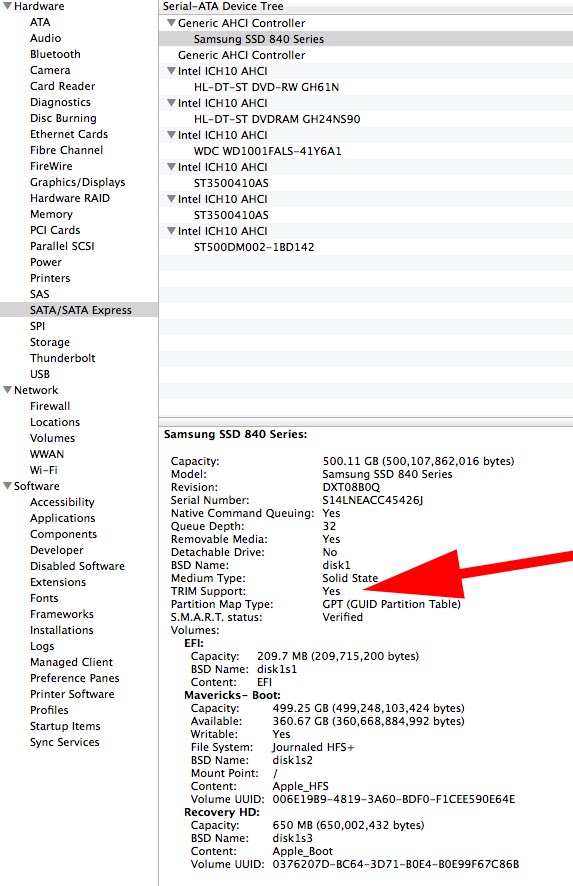Select Memory in the sidebar
The width and height of the screenshot is (573, 886).
pos(51,214)
